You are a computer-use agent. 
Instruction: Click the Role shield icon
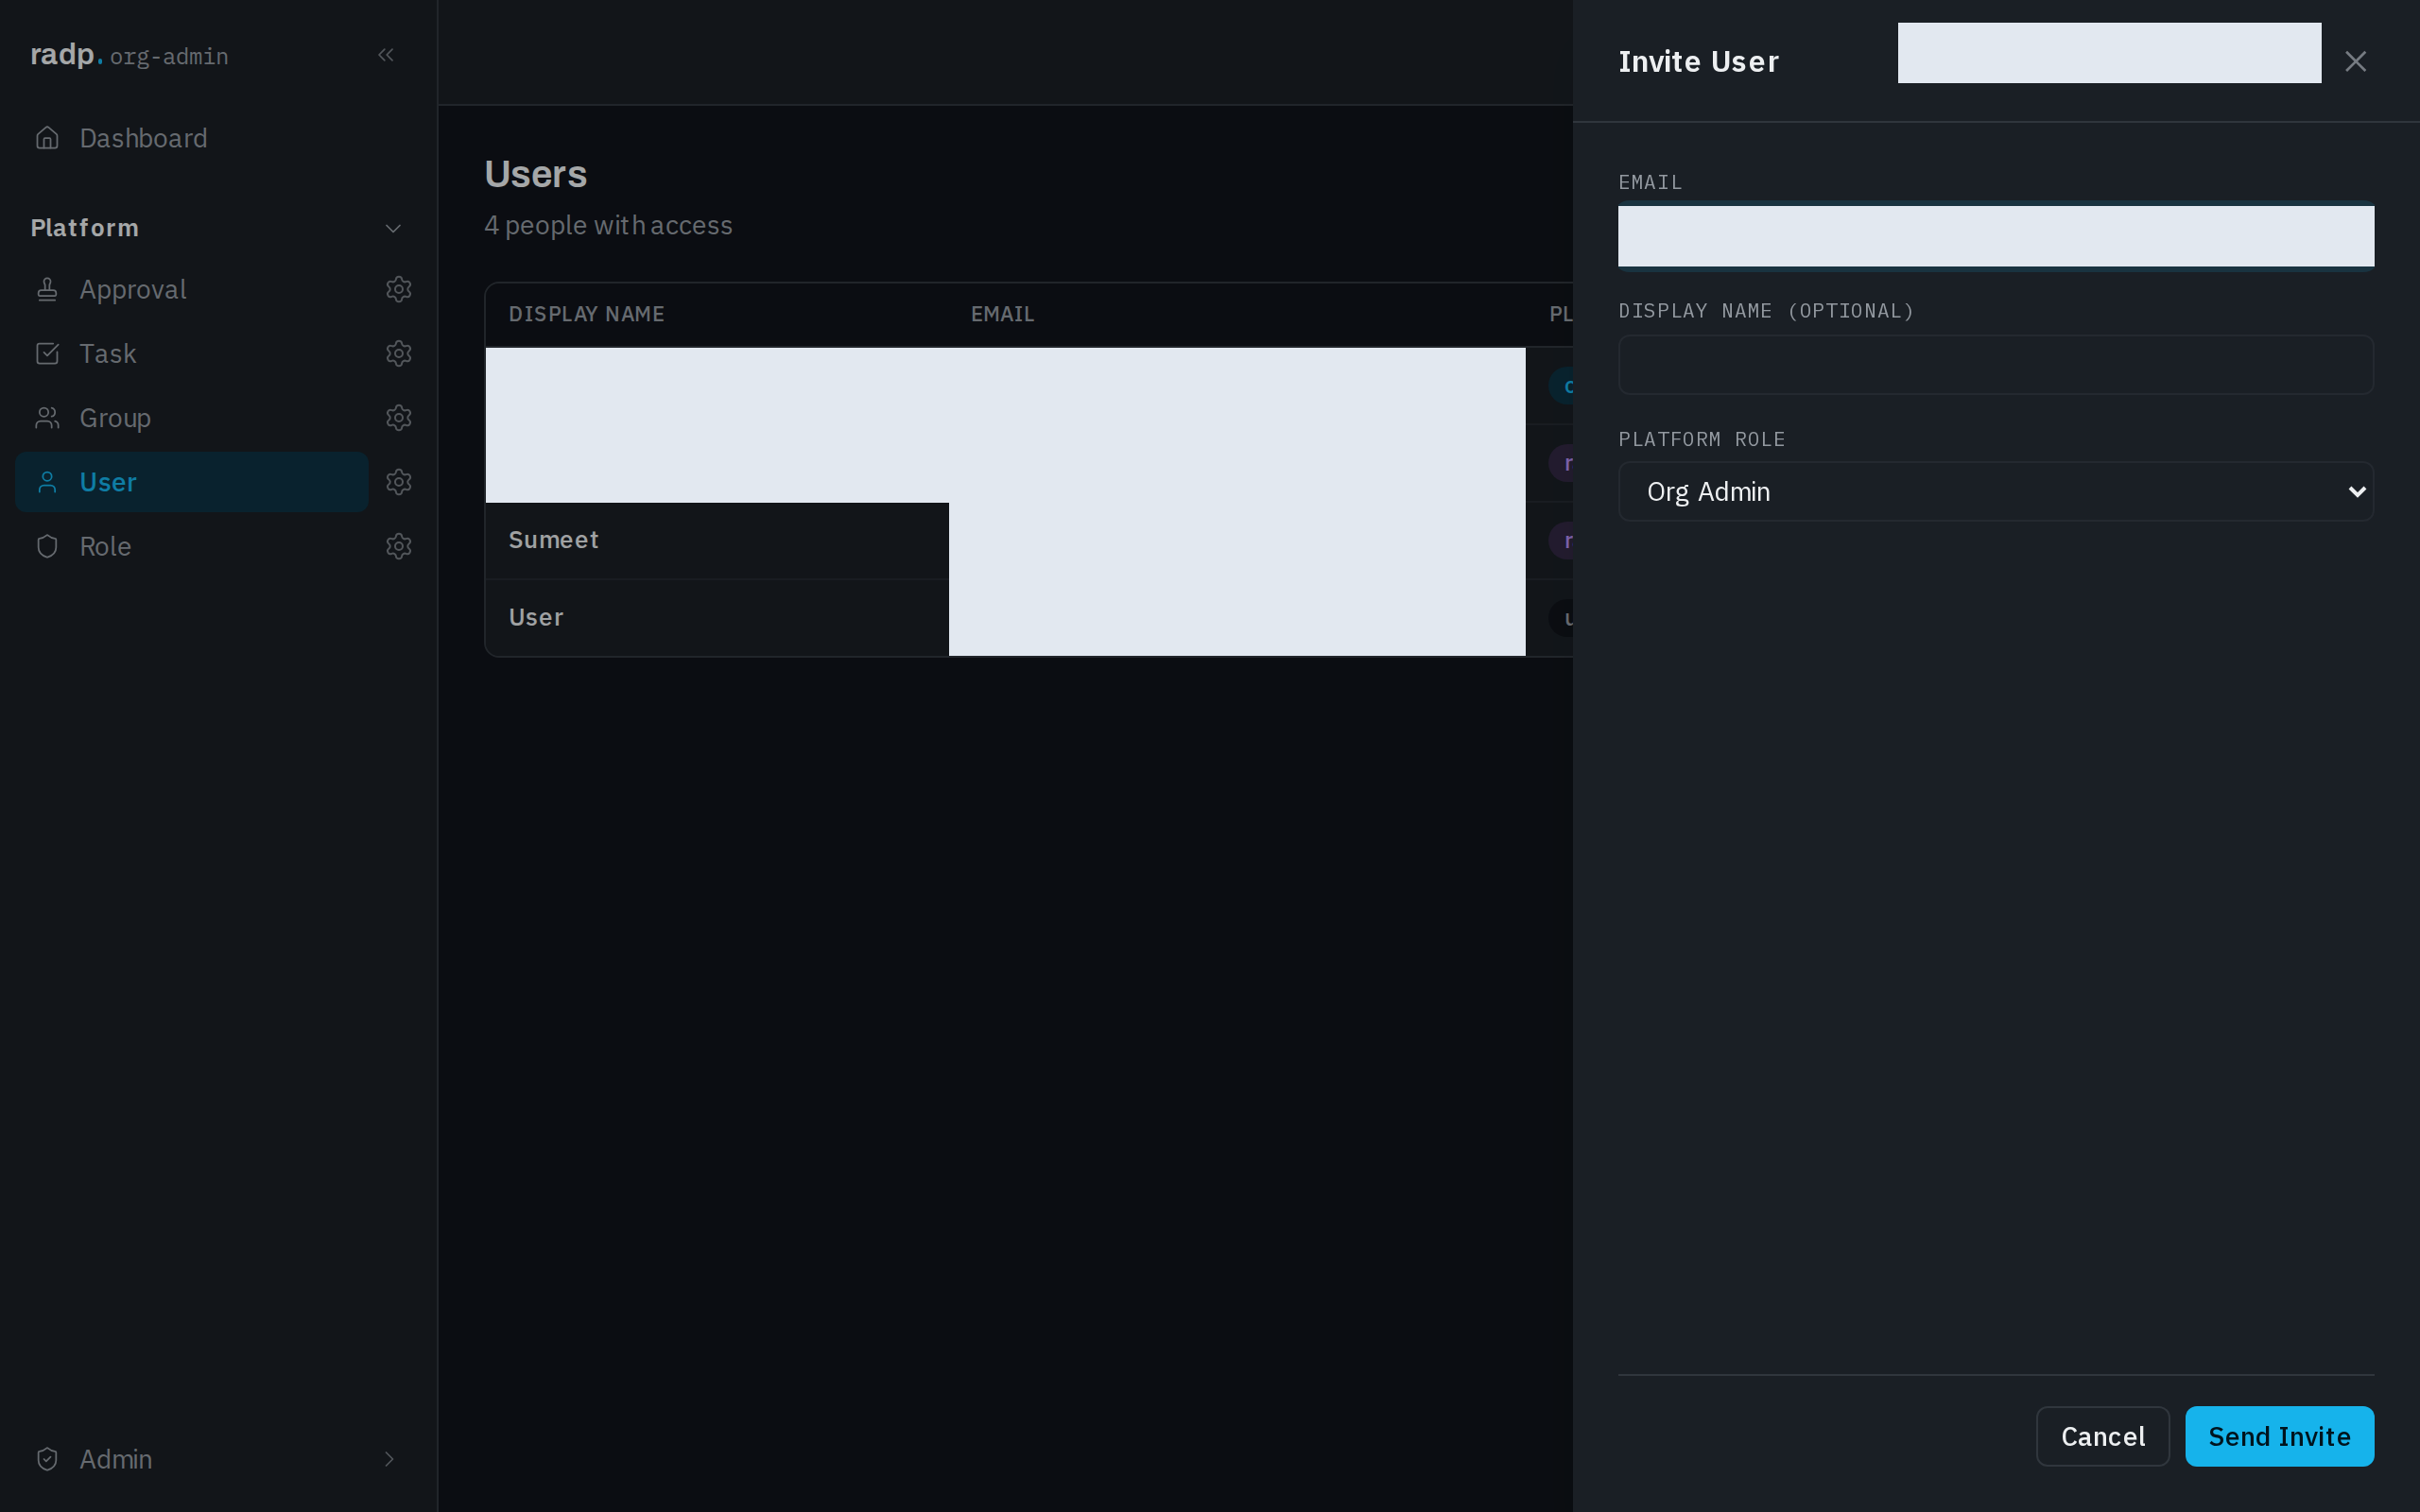point(47,546)
